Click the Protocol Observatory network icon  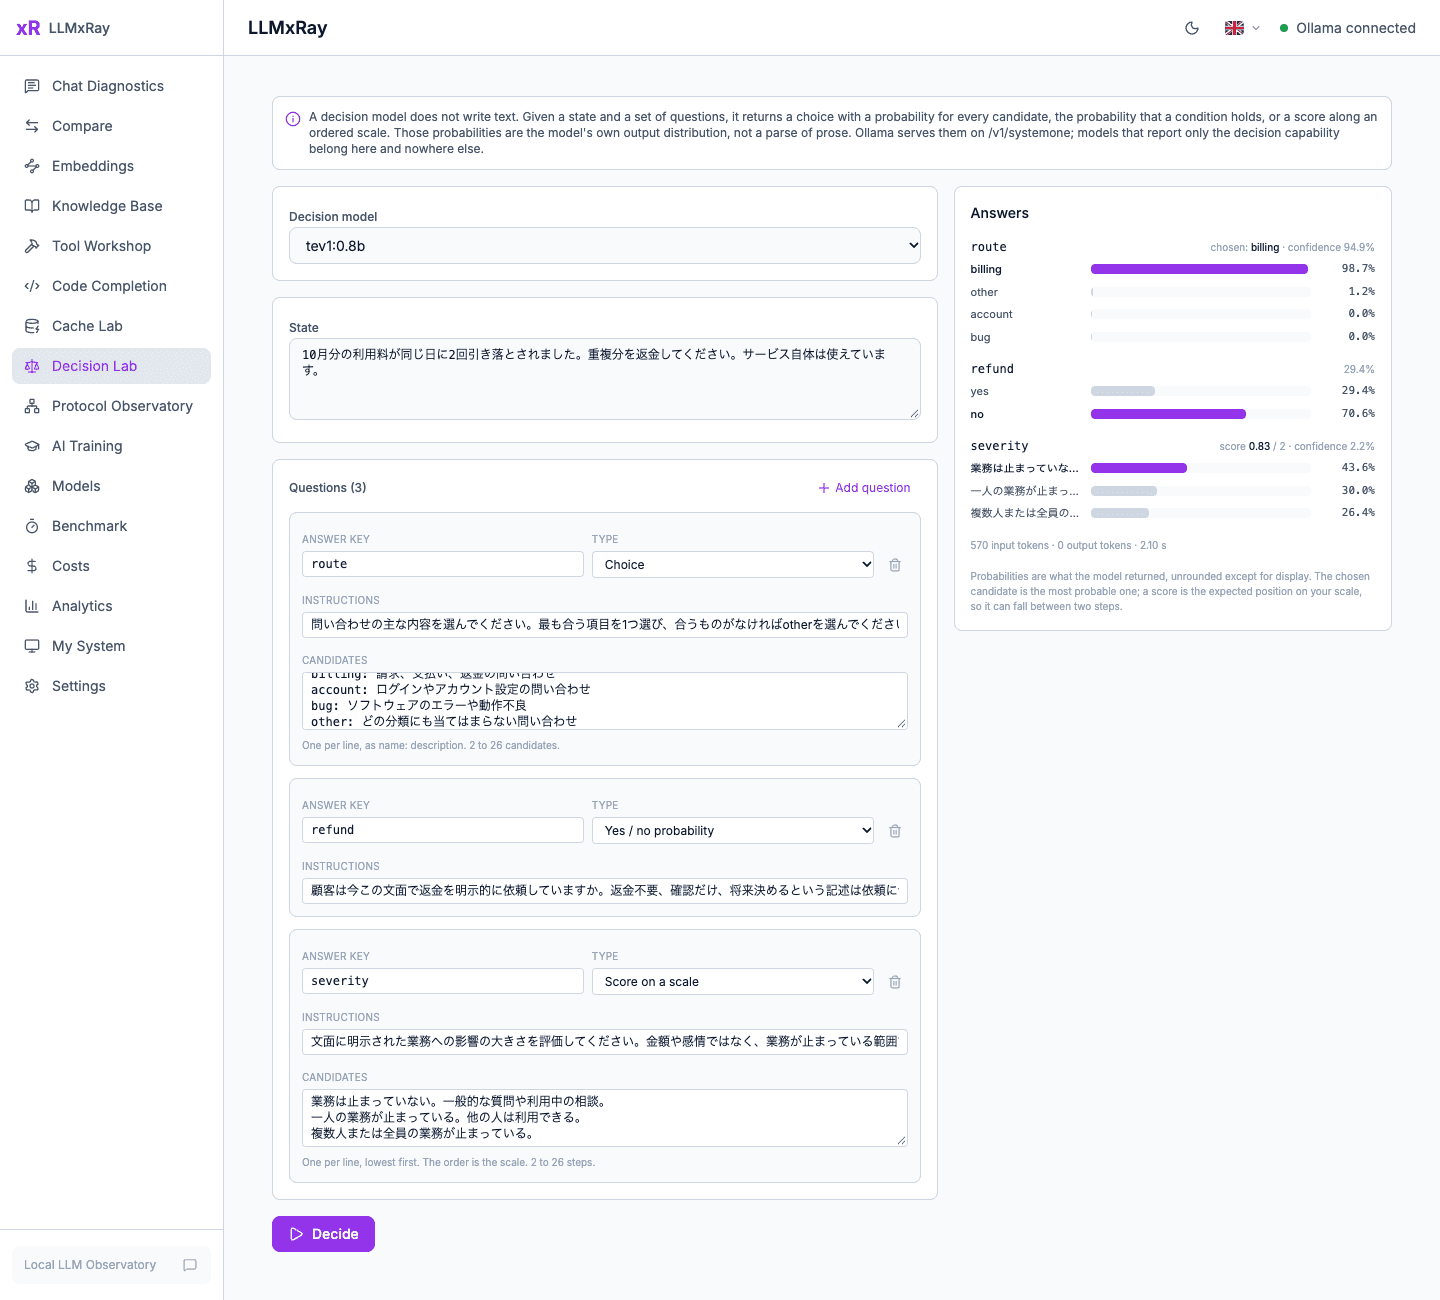tap(32, 406)
